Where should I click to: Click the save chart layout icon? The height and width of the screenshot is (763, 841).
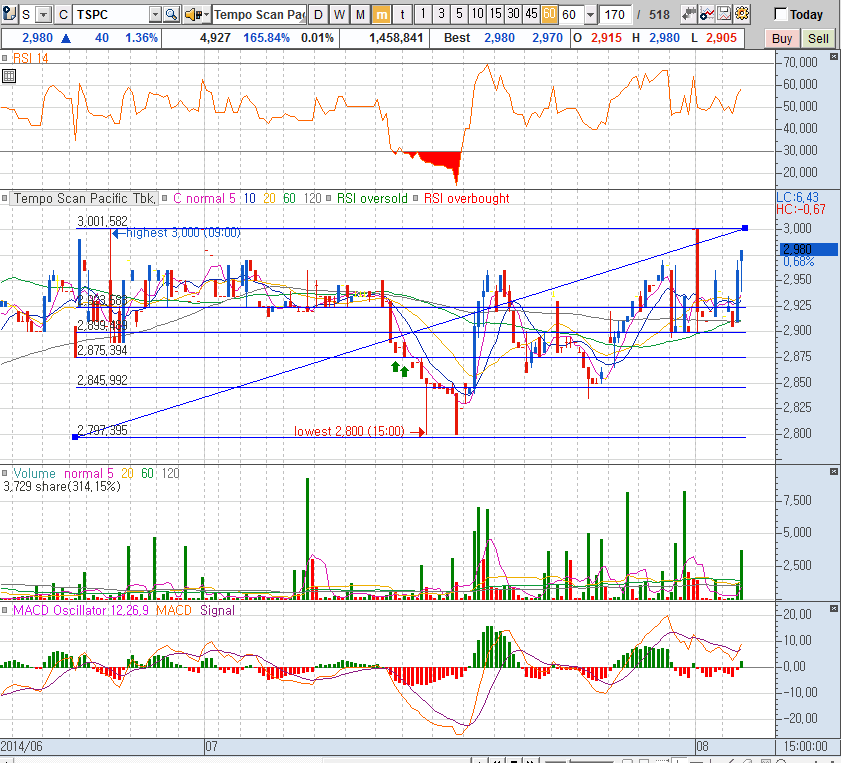click(724, 15)
